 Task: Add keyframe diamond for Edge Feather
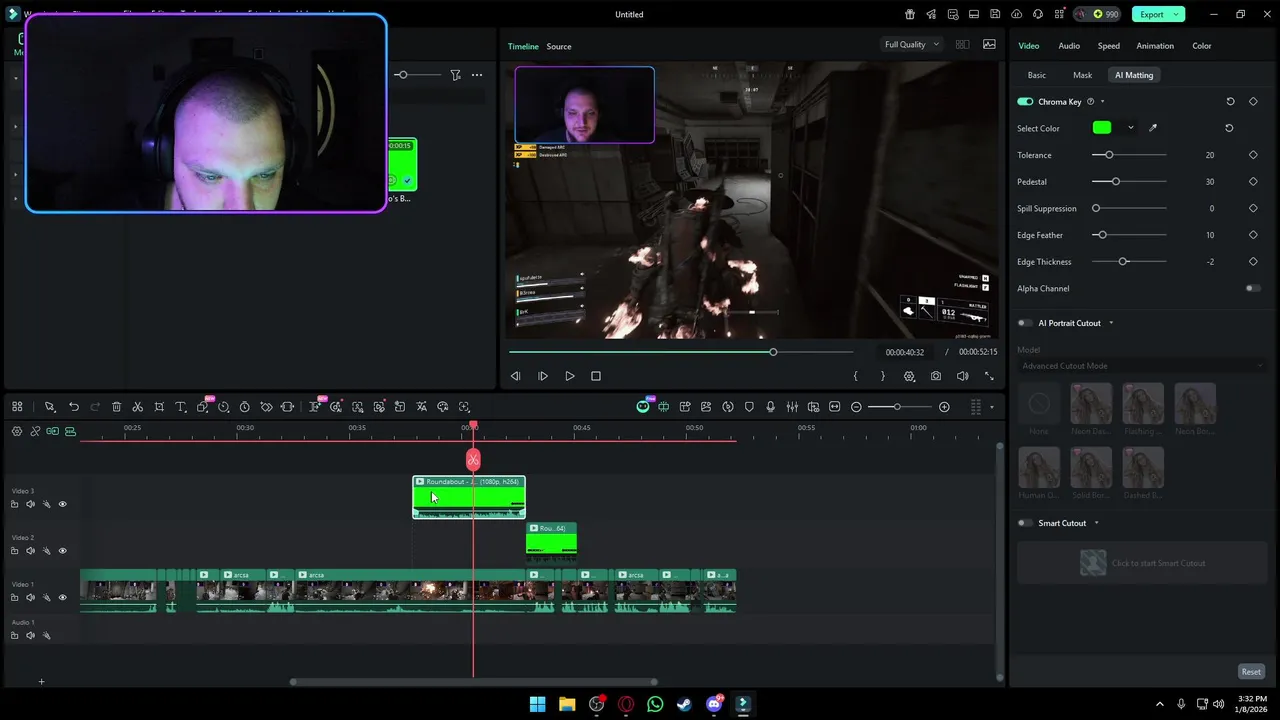click(1253, 235)
